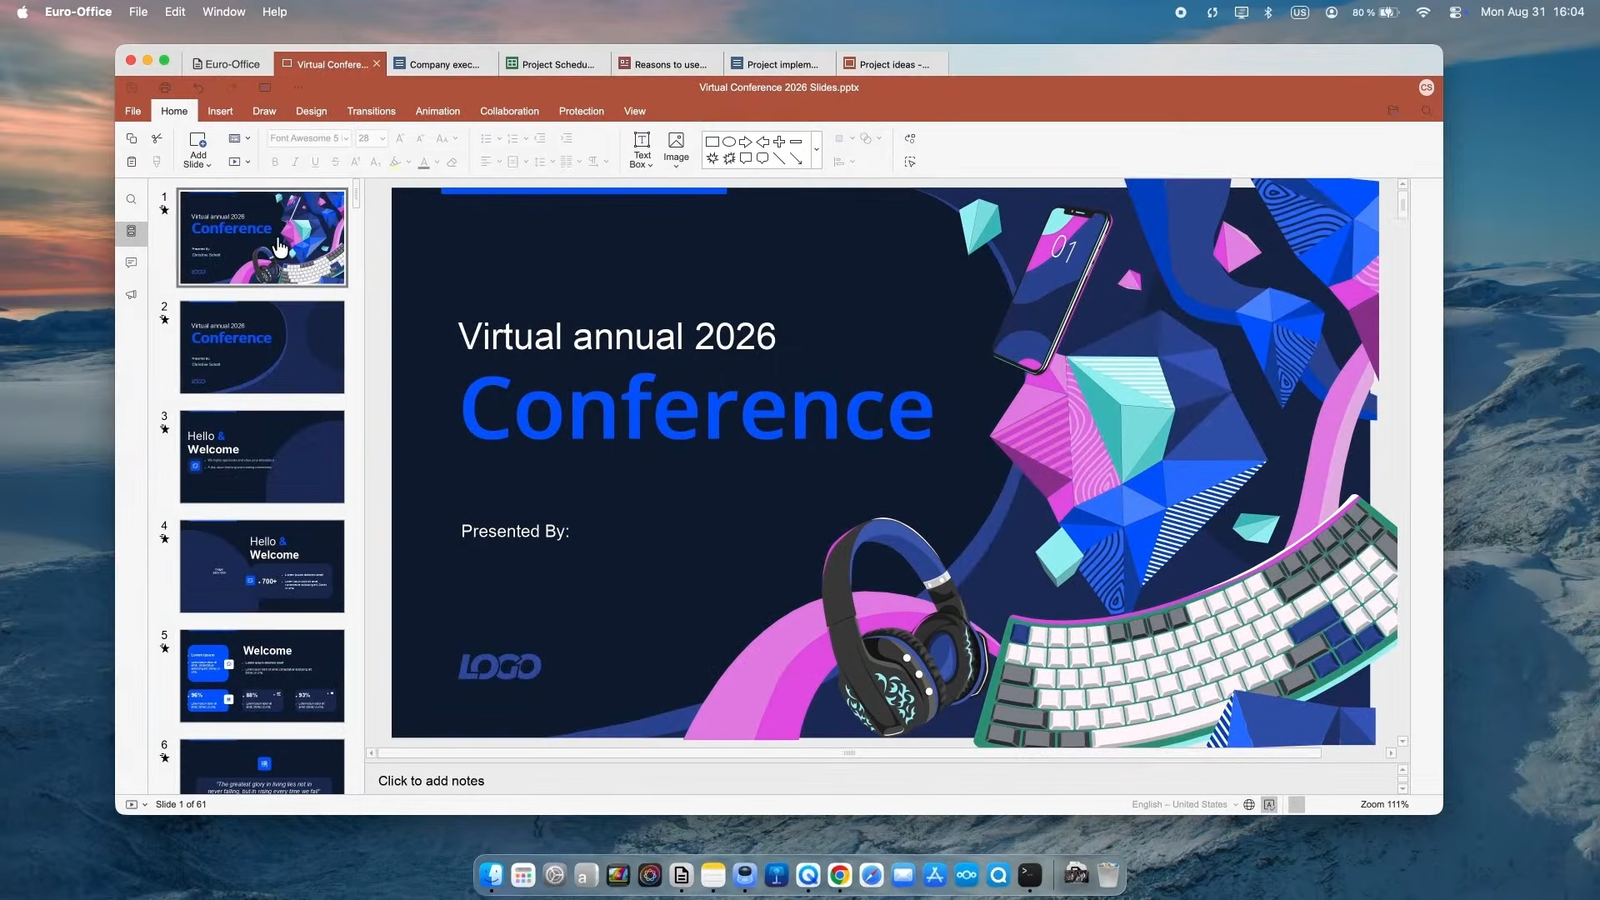Image resolution: width=1600 pixels, height=900 pixels.
Task: Expand the shapes gallery dropdown arrow
Action: coord(816,150)
